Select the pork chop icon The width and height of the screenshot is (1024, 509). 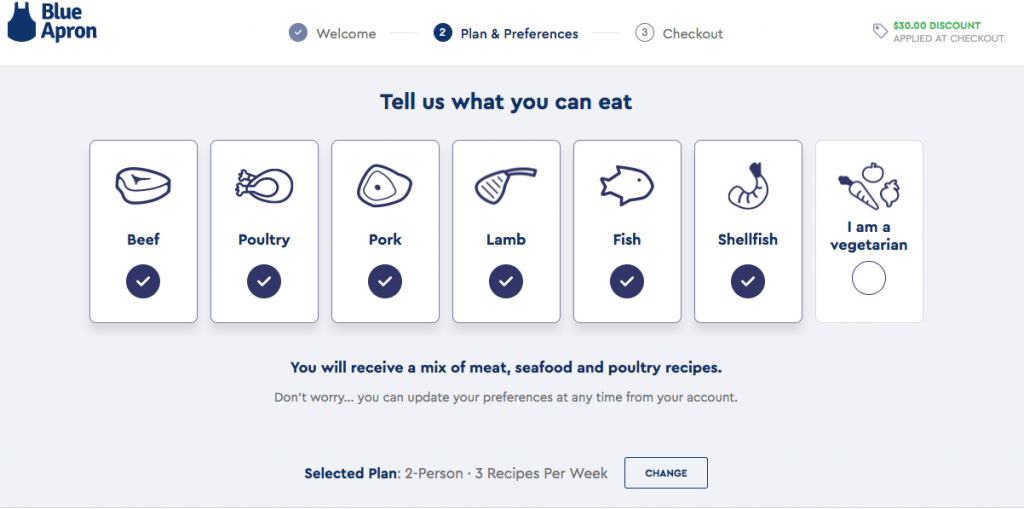pyautogui.click(x=385, y=186)
